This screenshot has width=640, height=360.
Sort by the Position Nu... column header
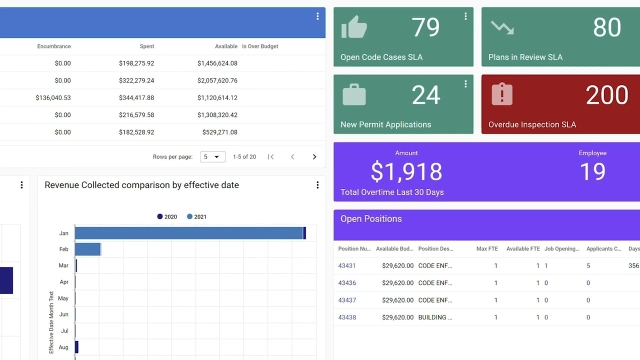point(354,249)
